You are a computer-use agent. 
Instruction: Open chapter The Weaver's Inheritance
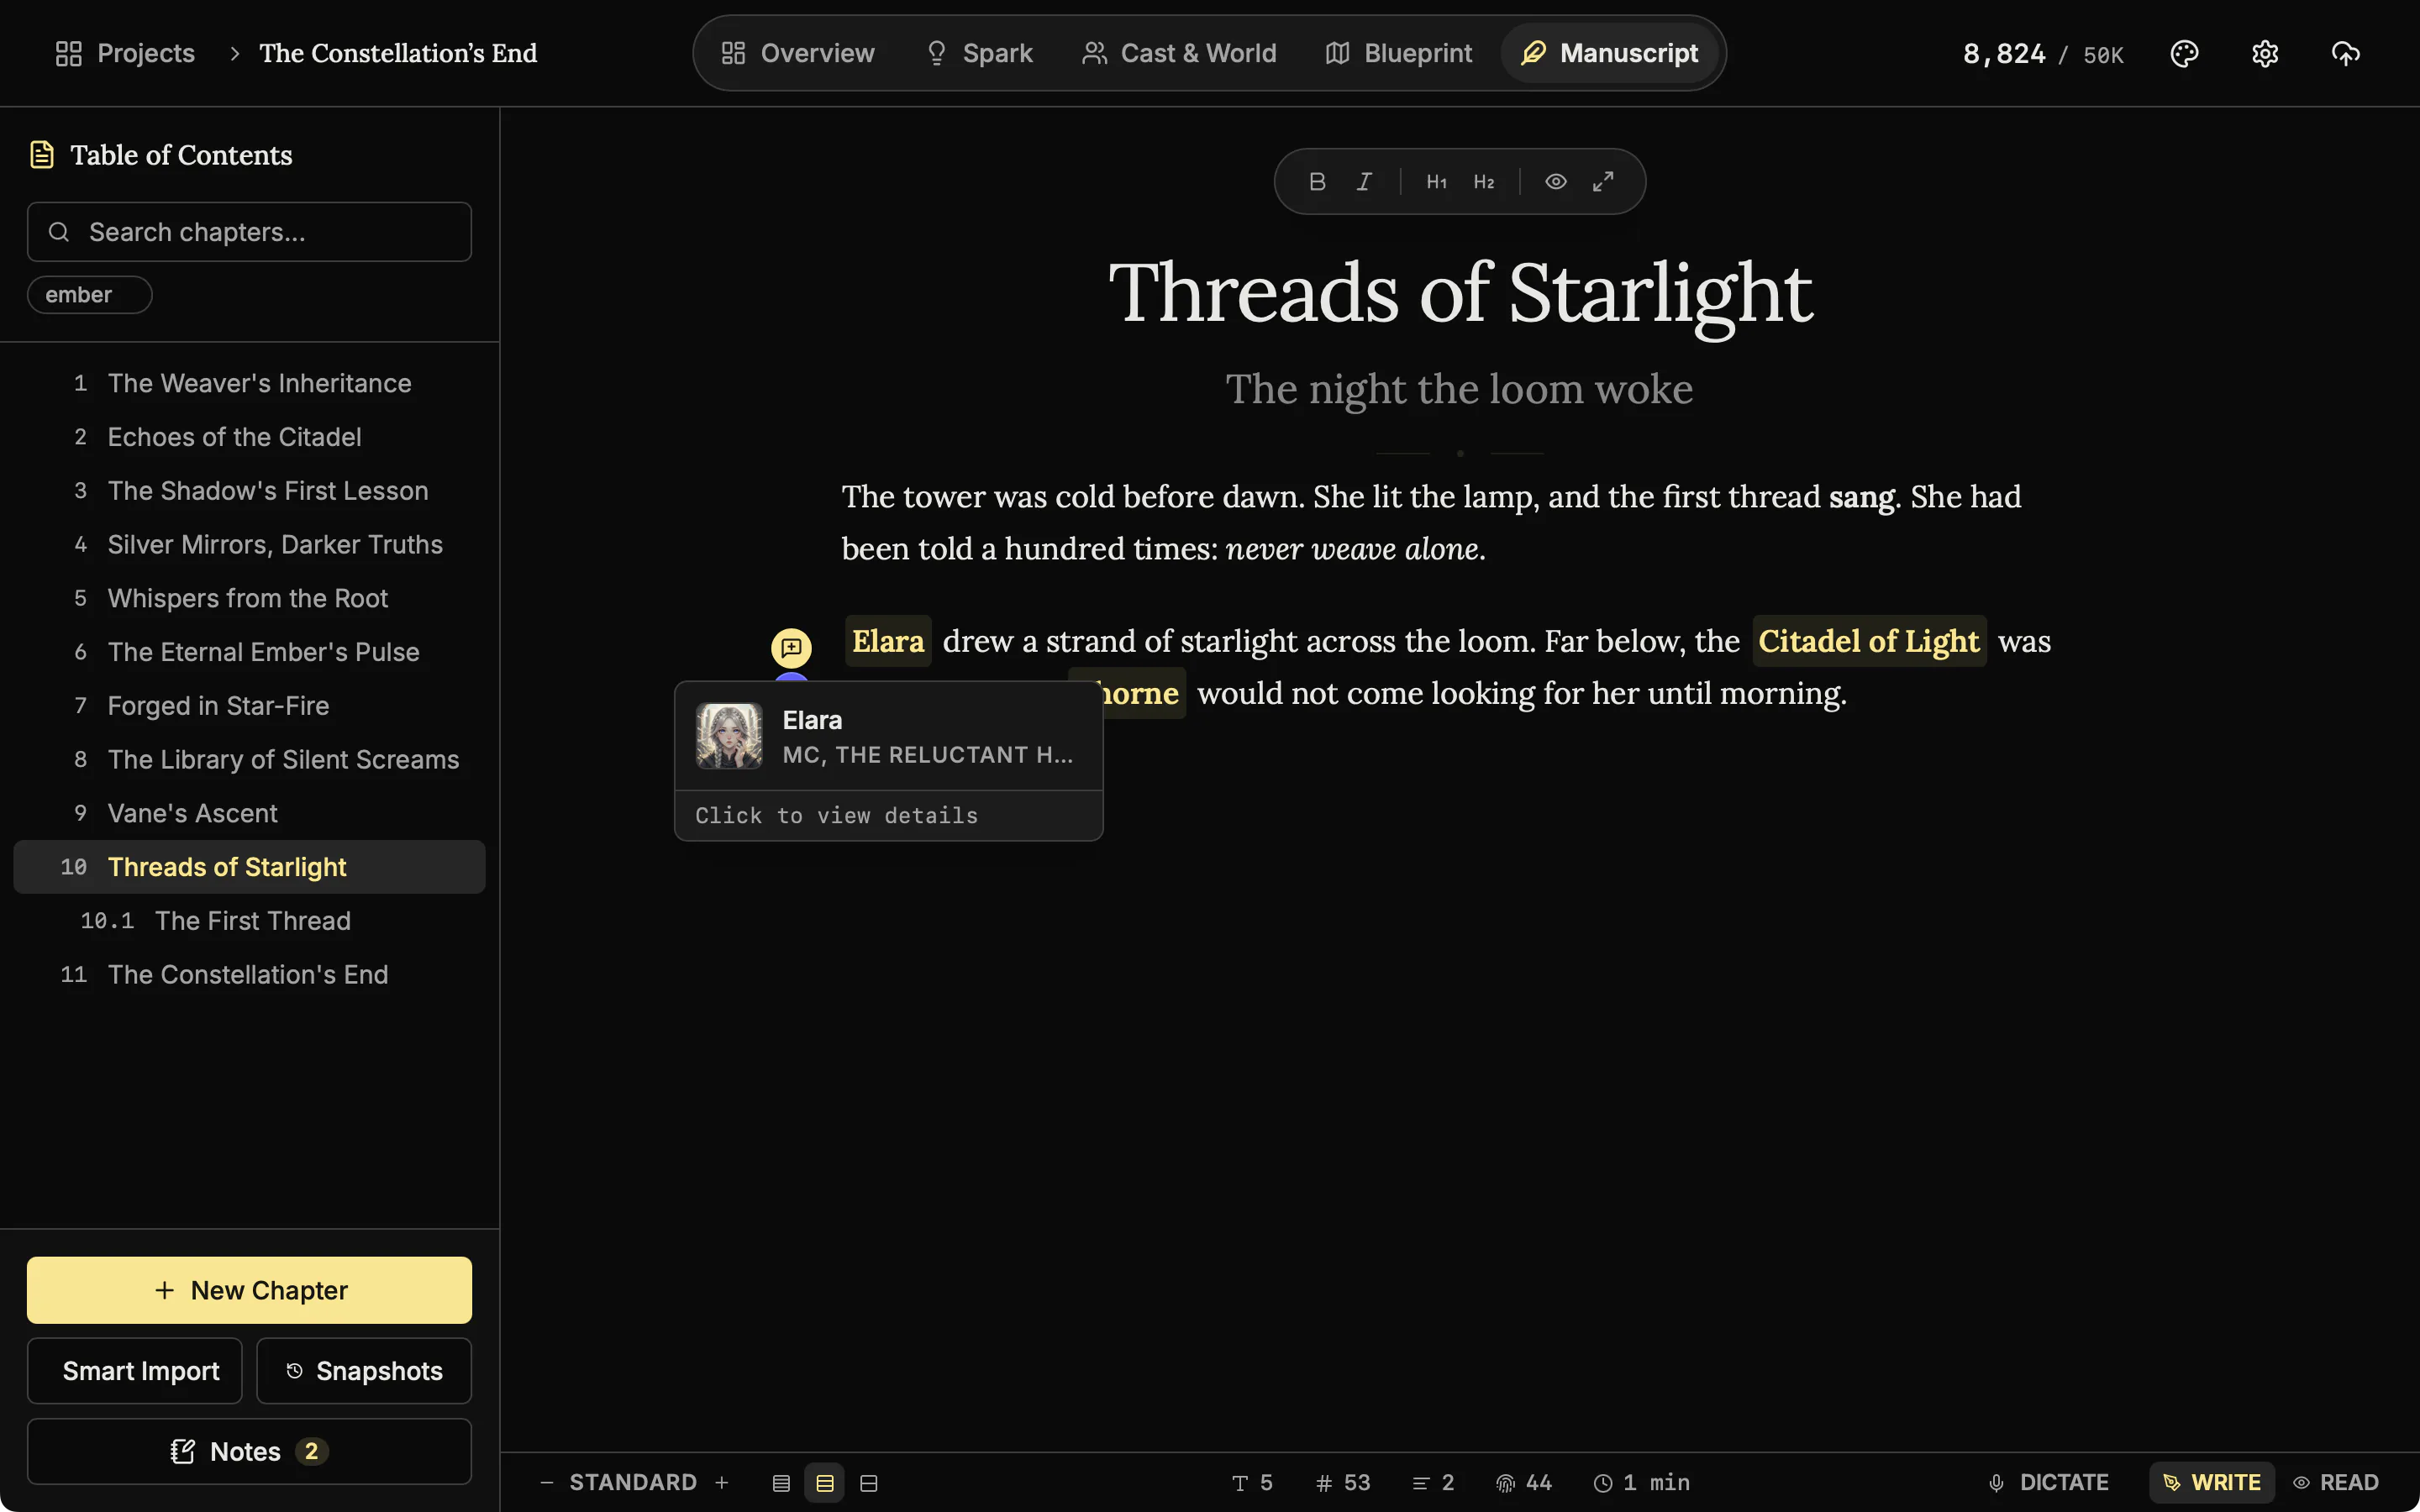249,383
